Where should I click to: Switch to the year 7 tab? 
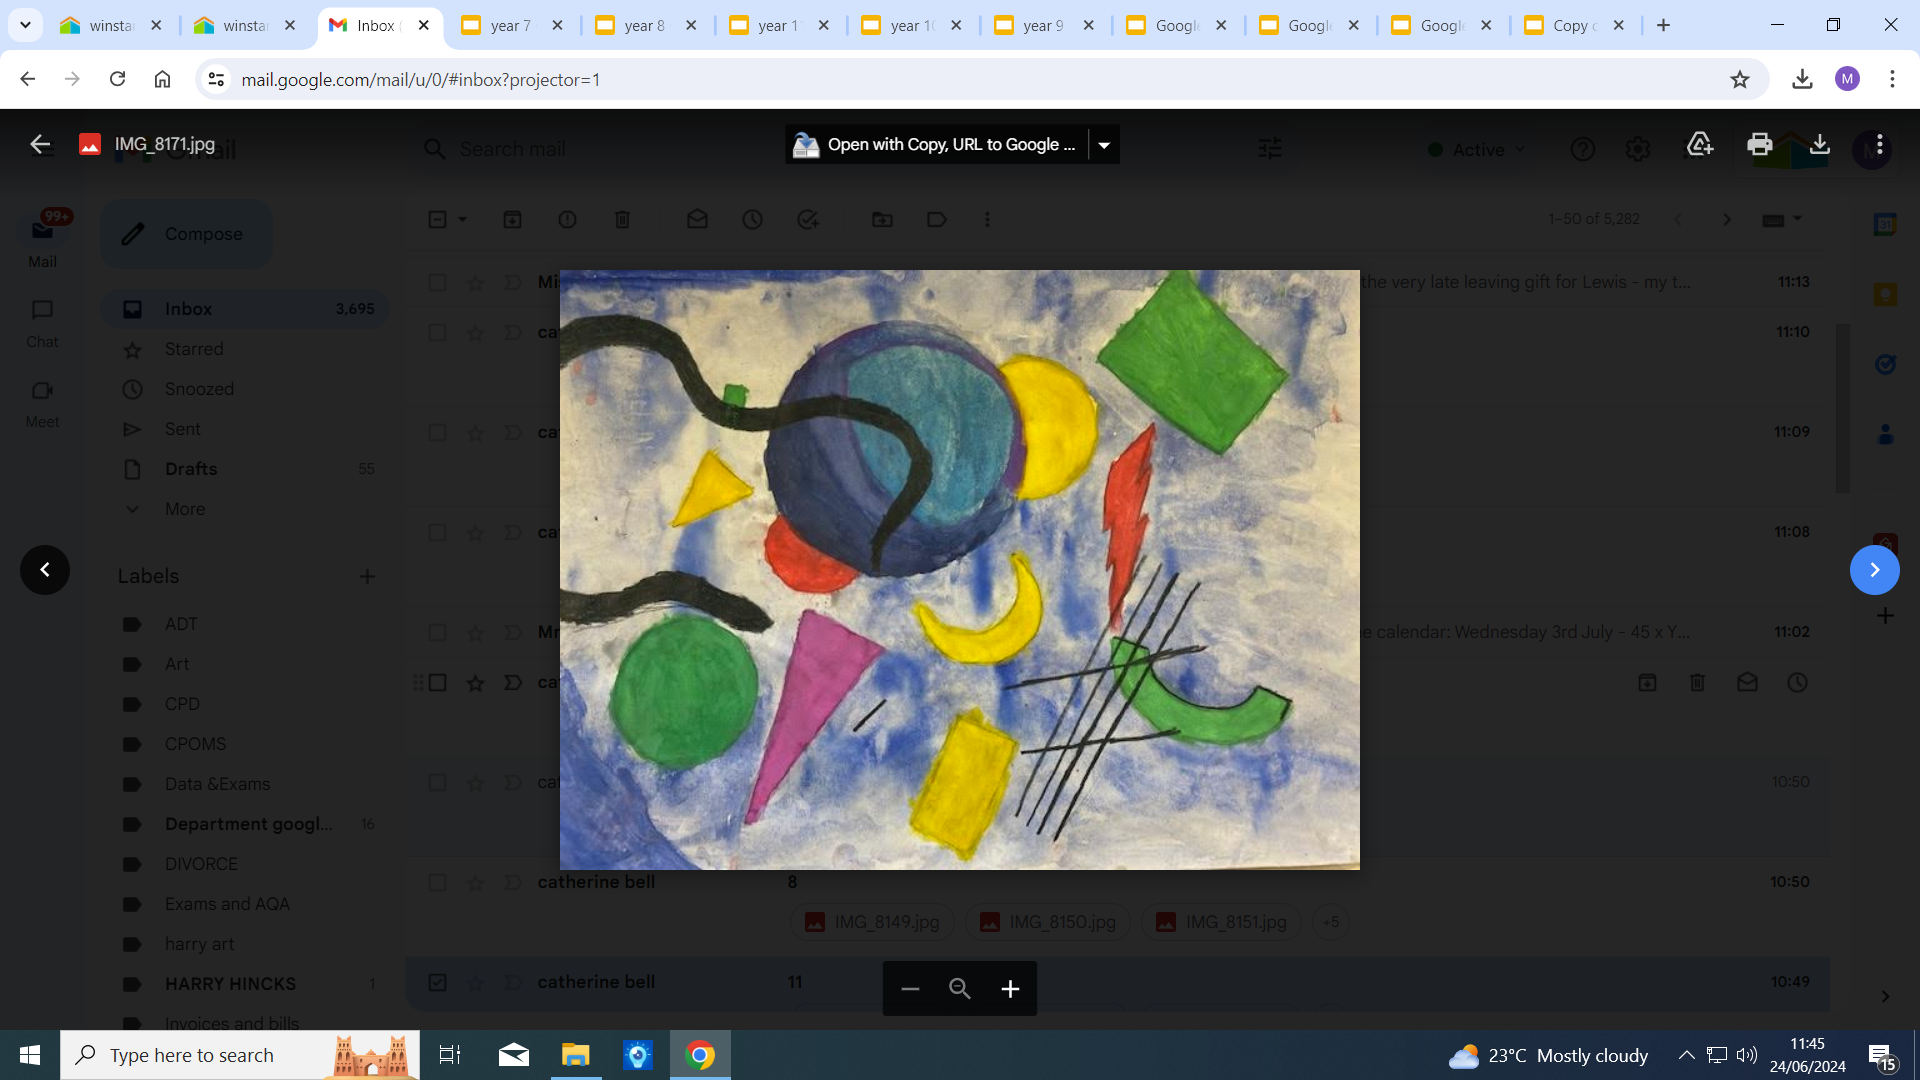click(x=512, y=25)
